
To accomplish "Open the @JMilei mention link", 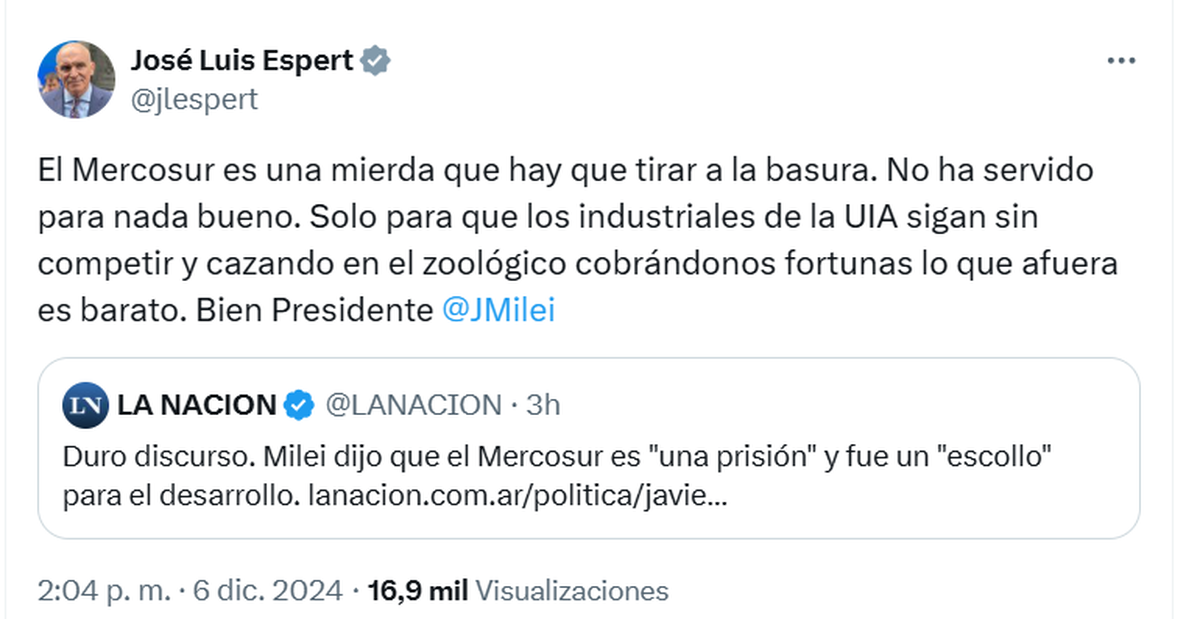I will [498, 310].
